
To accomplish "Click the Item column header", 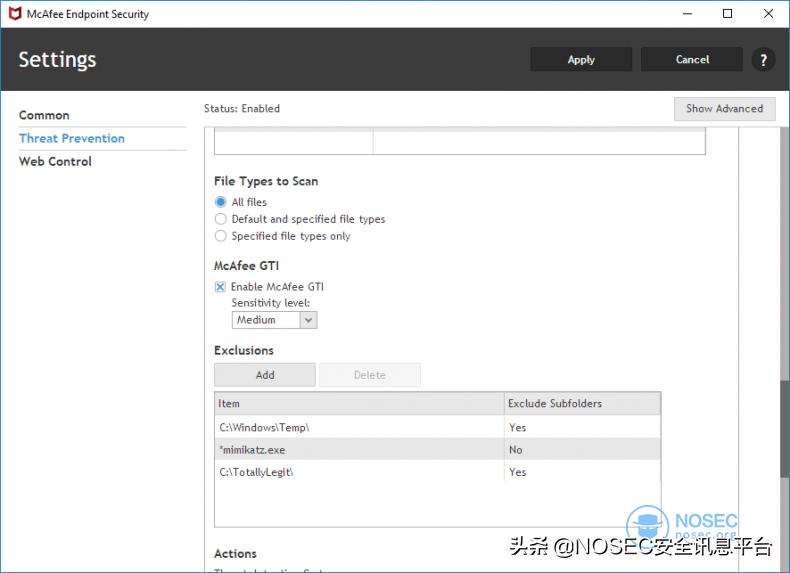I will point(359,404).
